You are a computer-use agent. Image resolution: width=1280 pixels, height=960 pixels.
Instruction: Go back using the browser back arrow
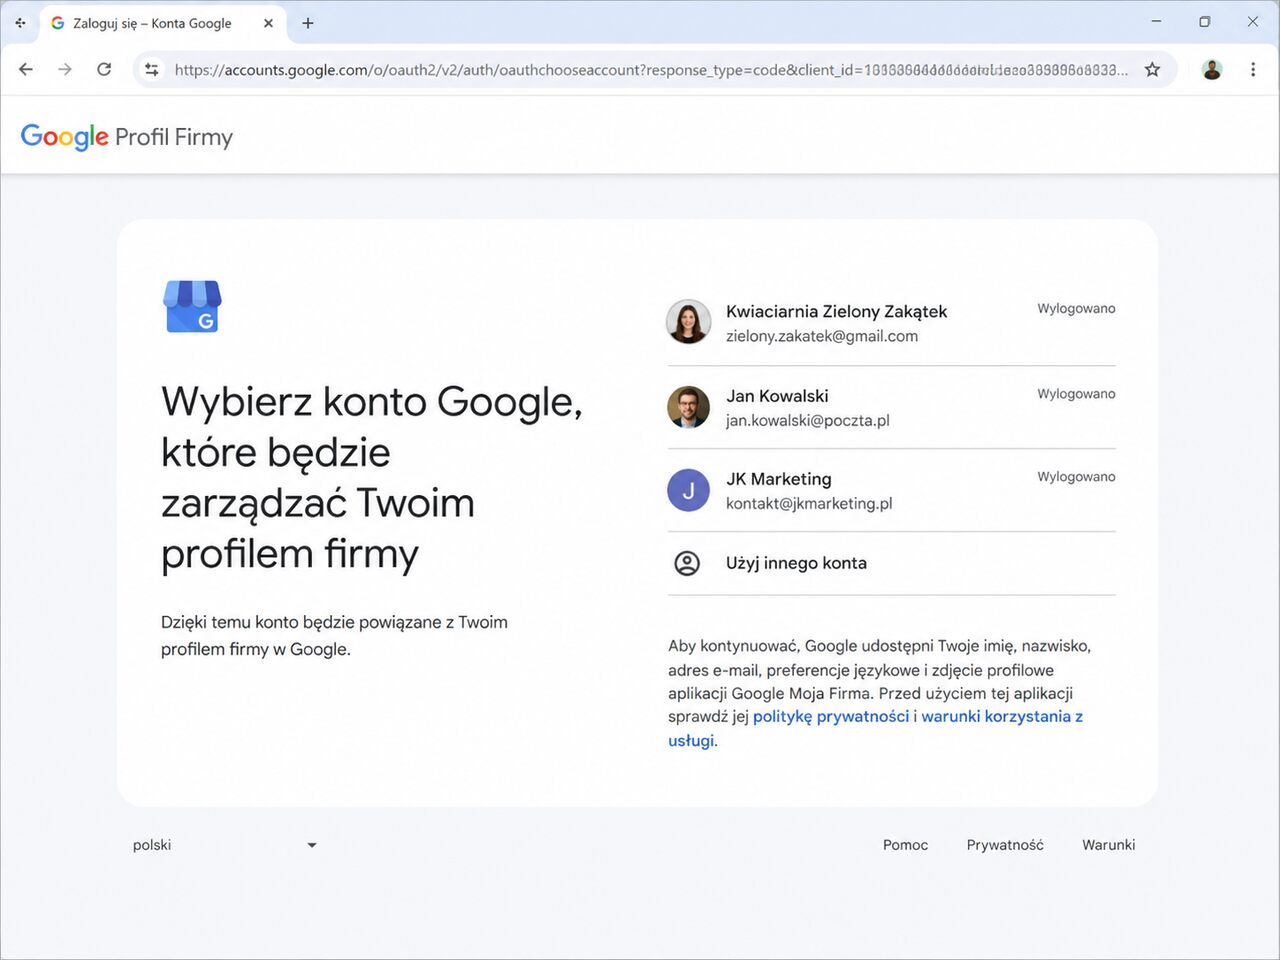pyautogui.click(x=26, y=69)
